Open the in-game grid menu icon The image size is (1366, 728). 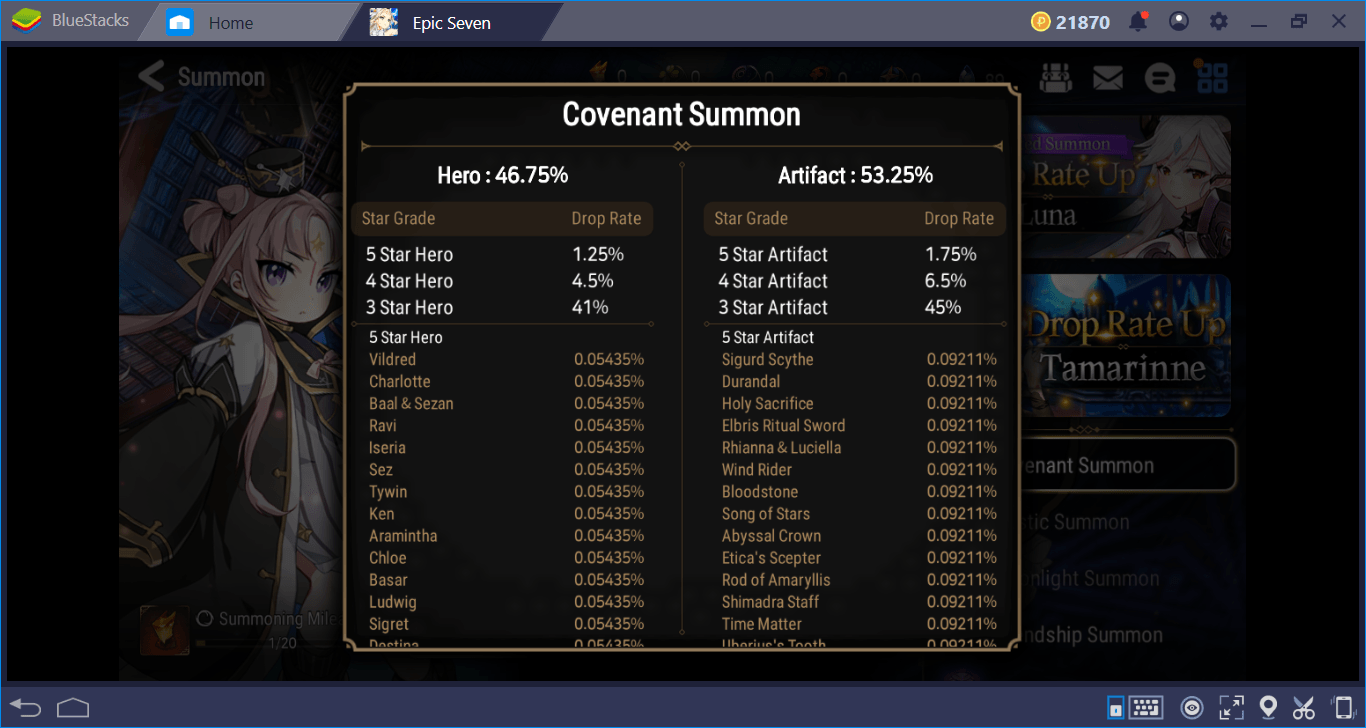coord(1212,77)
